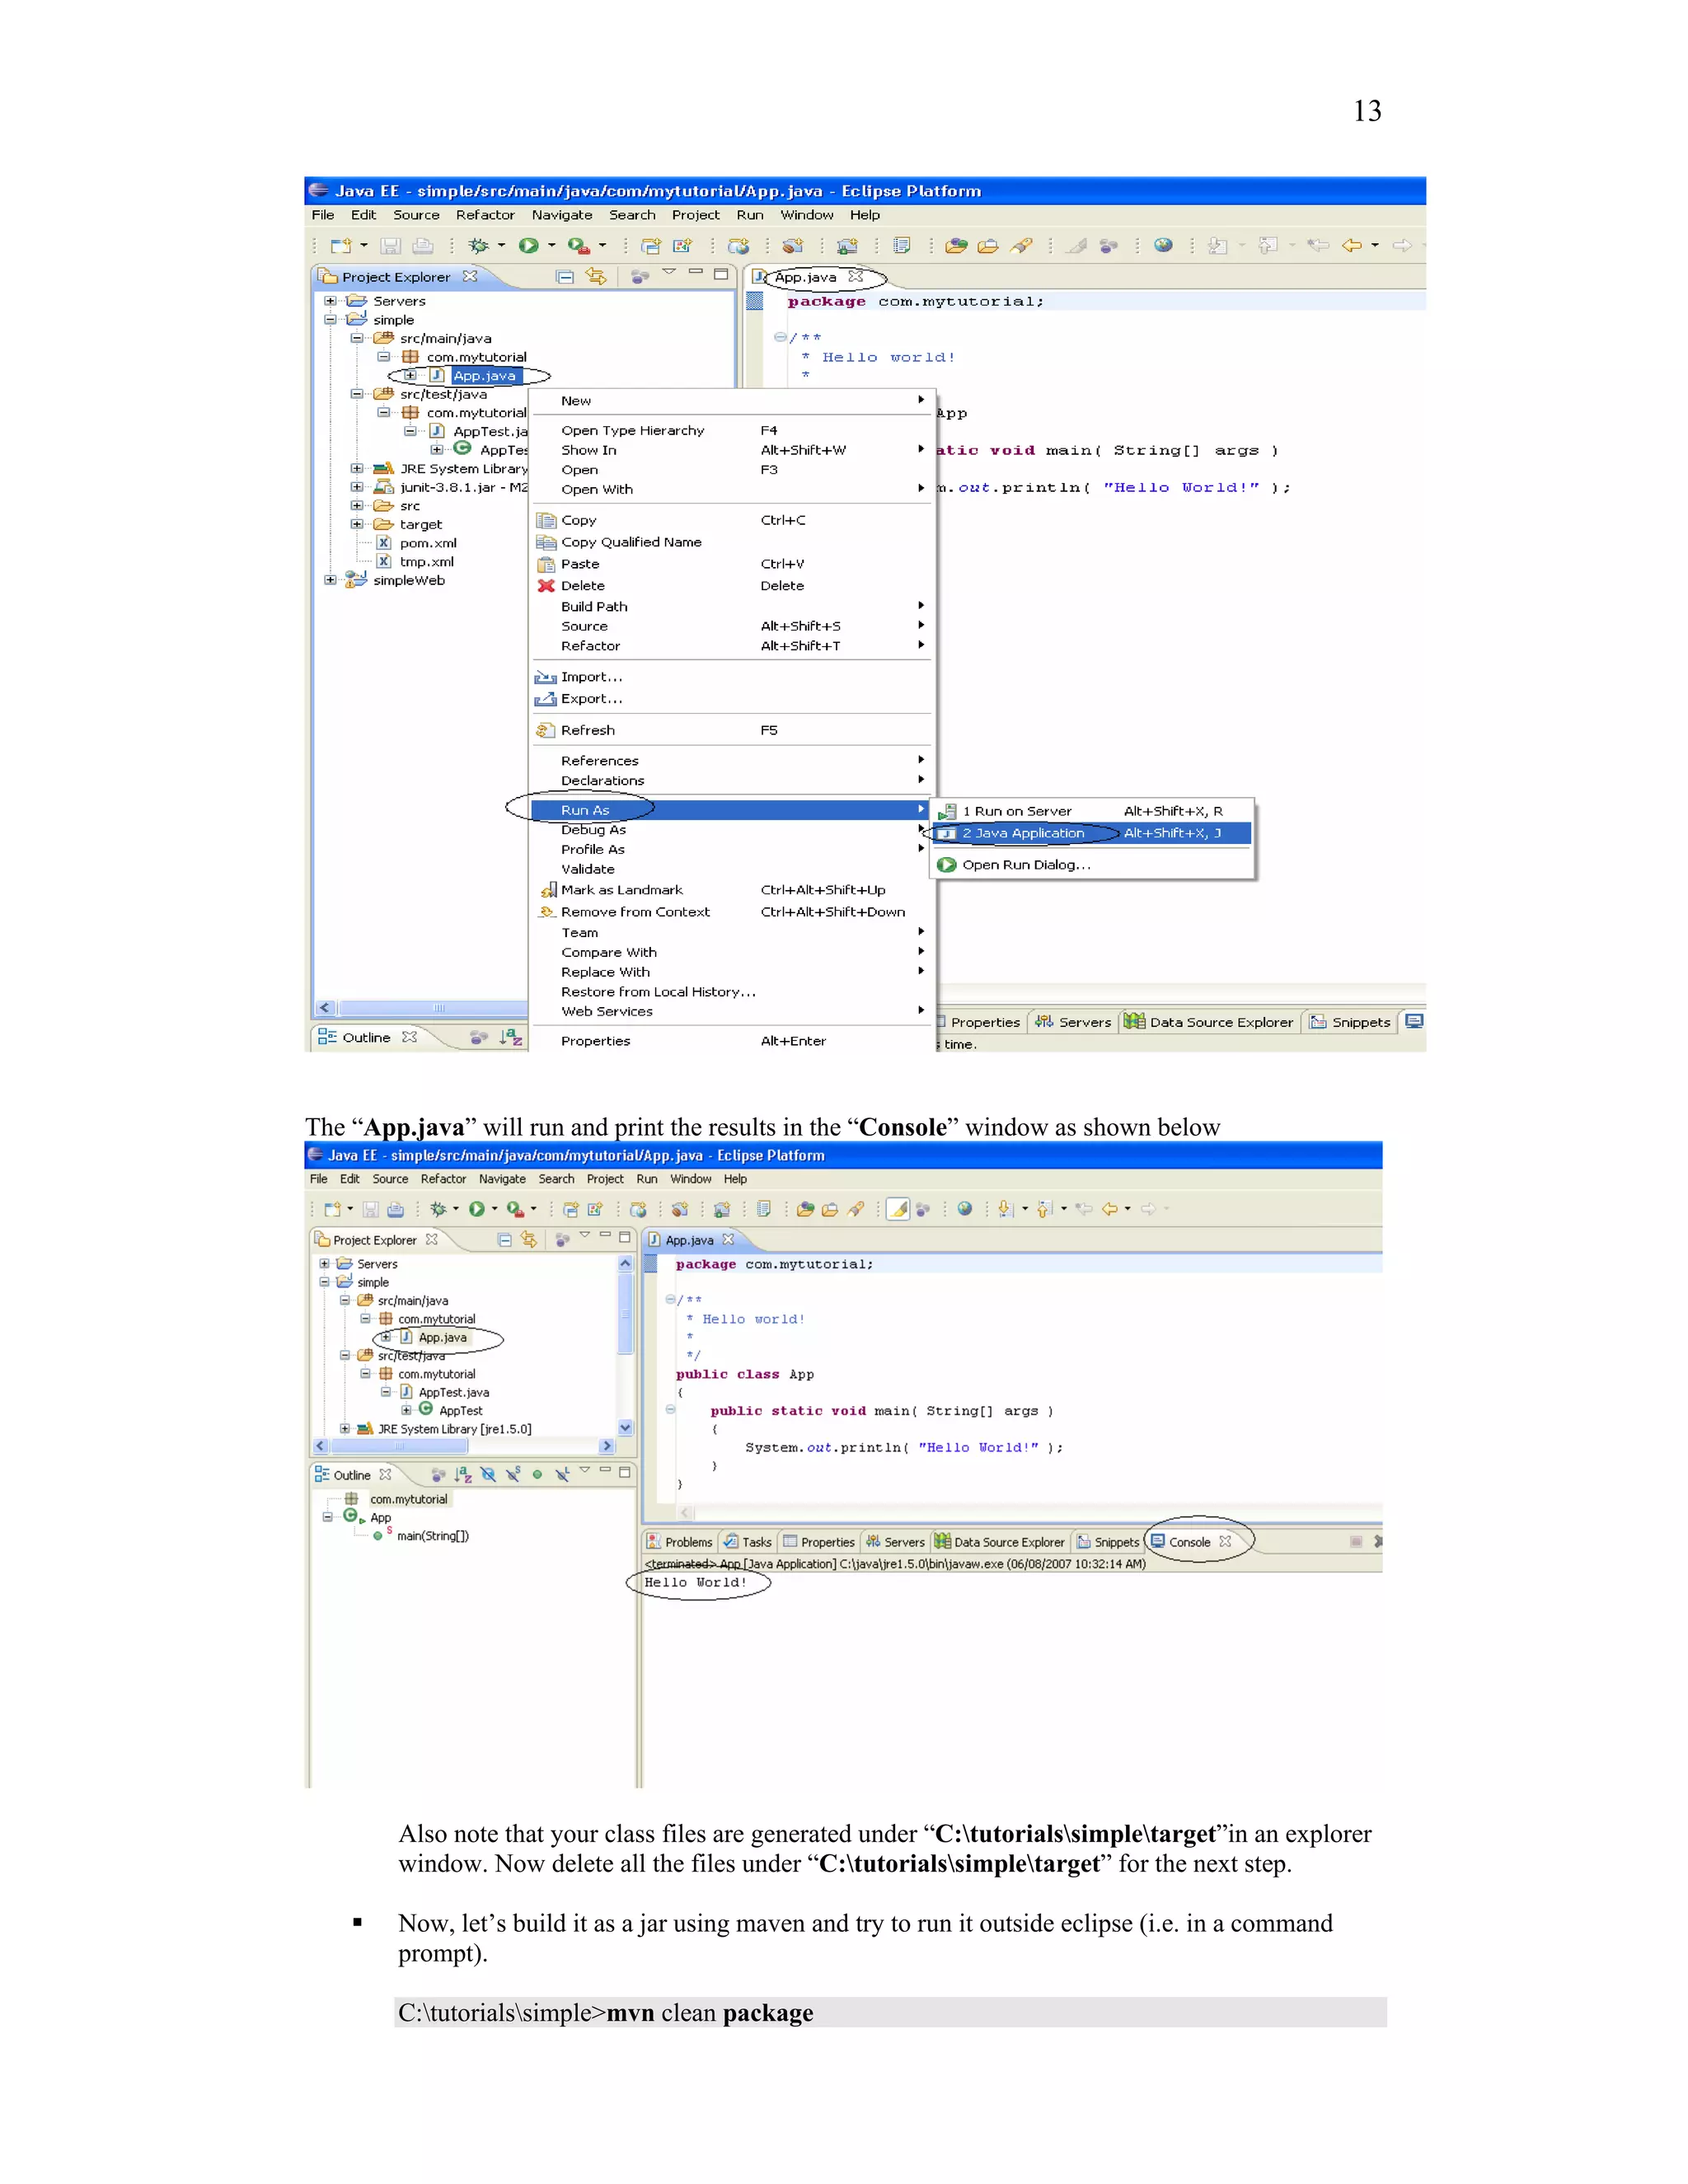The height and width of the screenshot is (2184, 1688).
Task: Collapse the App class node in Outline view
Action: click(327, 1517)
